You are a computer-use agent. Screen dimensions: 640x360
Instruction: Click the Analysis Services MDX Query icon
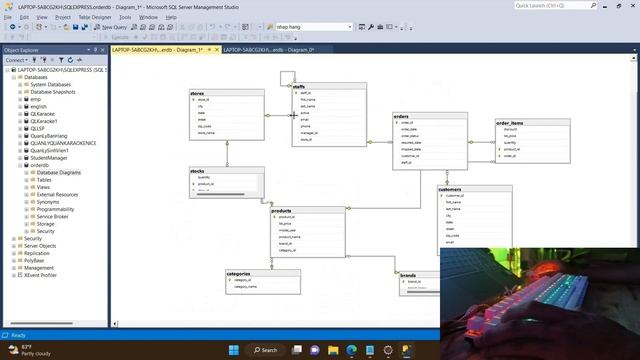143,27
